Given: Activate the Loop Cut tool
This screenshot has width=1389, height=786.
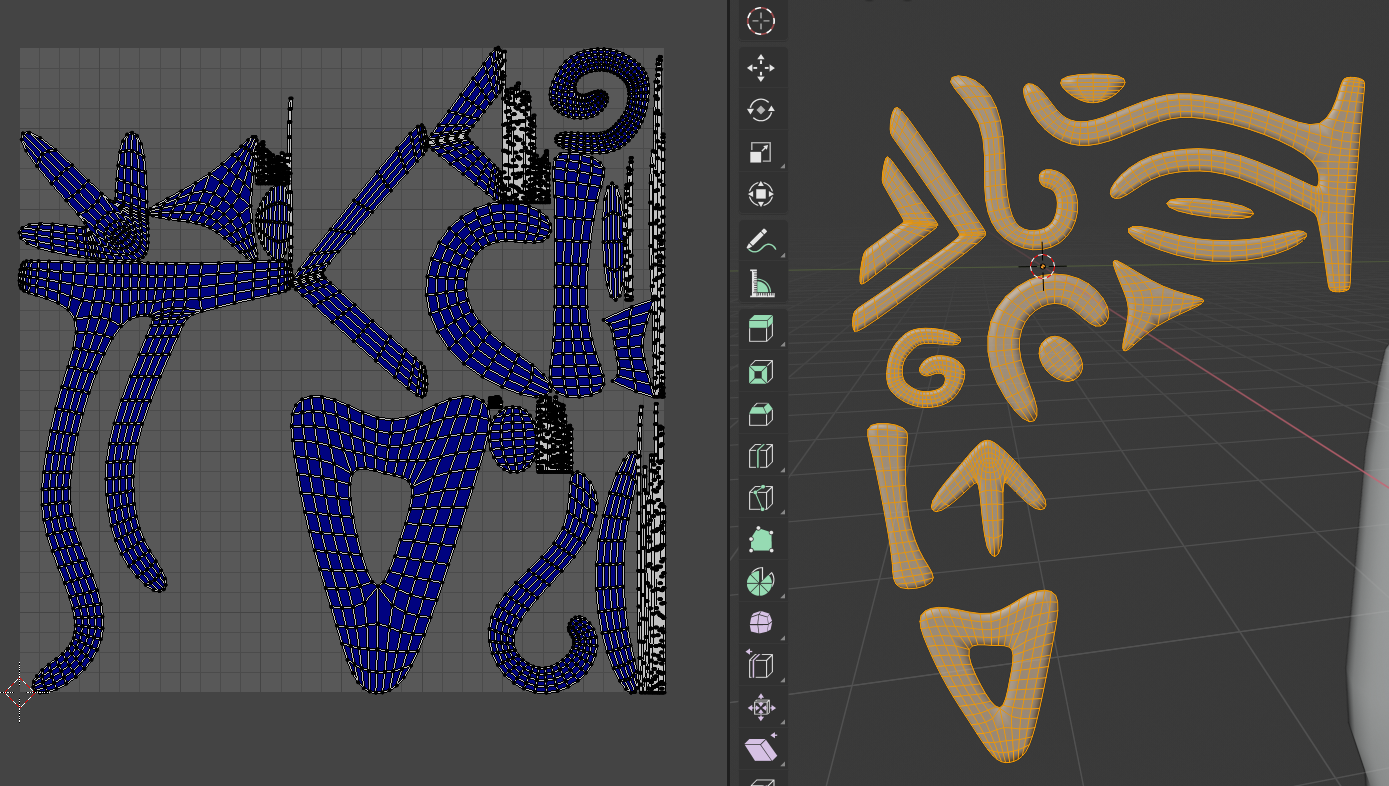Looking at the screenshot, I should [x=761, y=456].
